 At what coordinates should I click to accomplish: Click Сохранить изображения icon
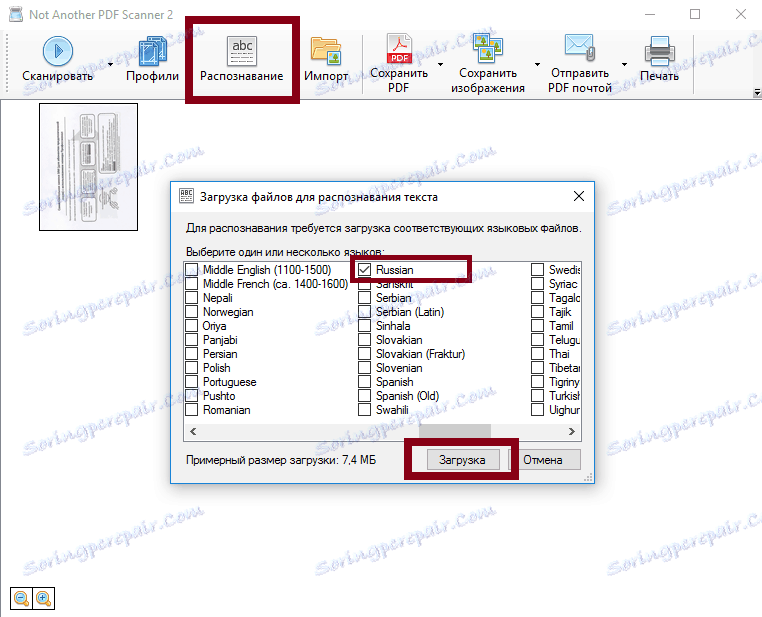[x=487, y=48]
